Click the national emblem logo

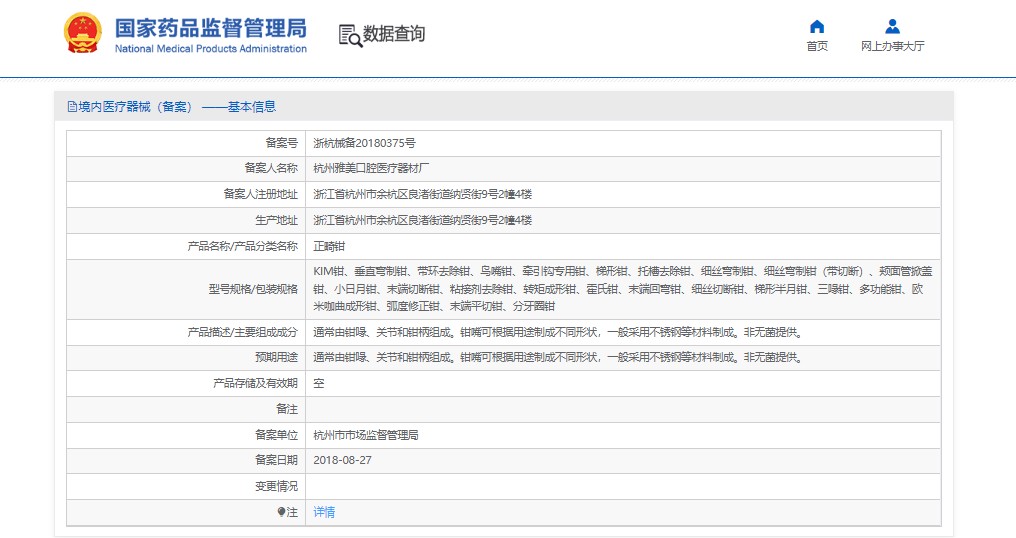tap(82, 34)
